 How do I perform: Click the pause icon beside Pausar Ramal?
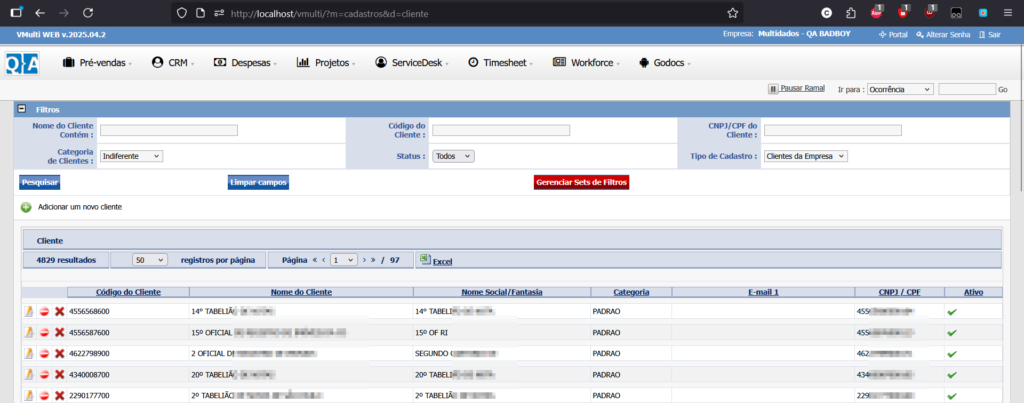pyautogui.click(x=773, y=89)
